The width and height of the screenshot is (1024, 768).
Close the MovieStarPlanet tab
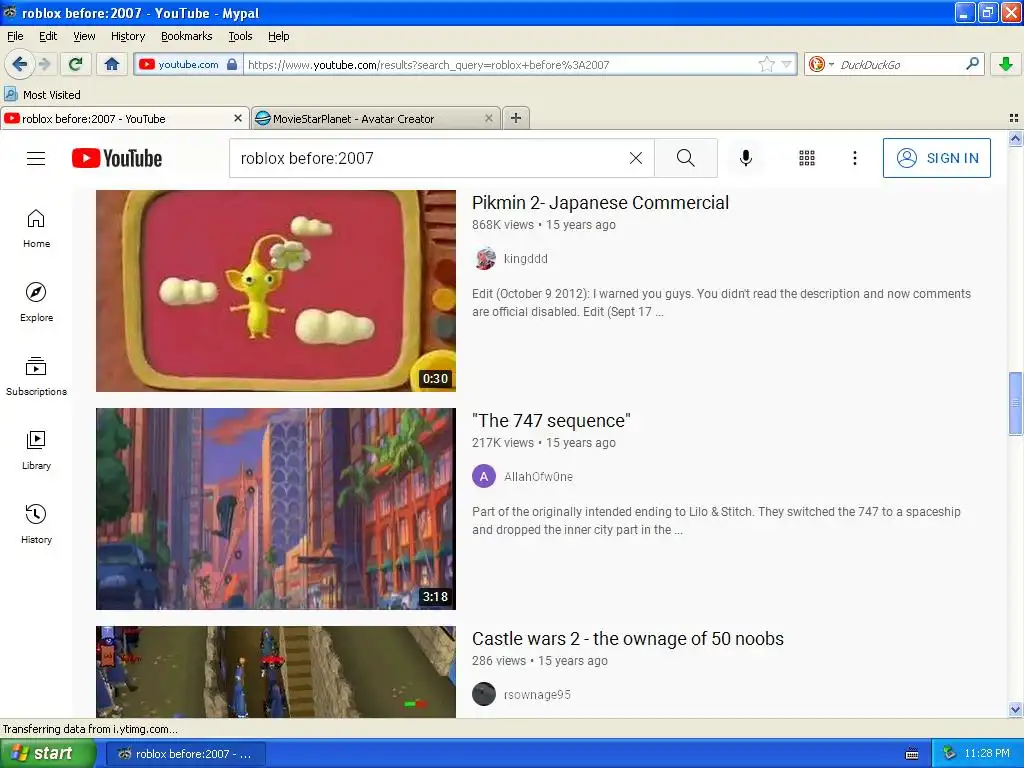(x=488, y=118)
